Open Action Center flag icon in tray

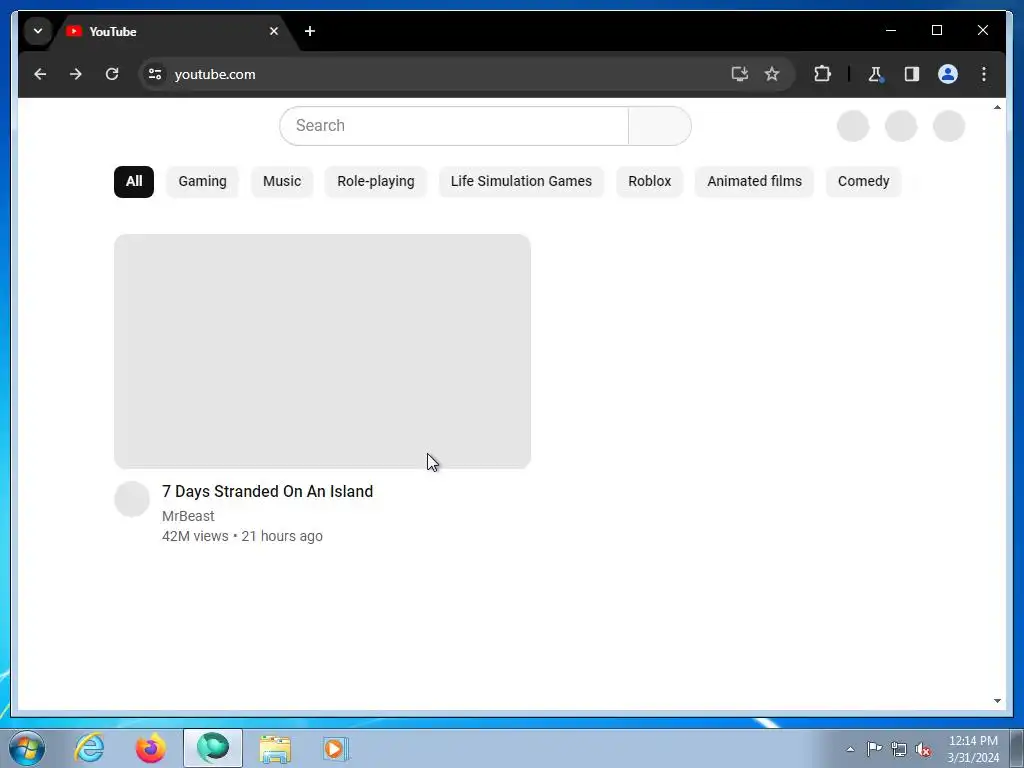pos(874,749)
